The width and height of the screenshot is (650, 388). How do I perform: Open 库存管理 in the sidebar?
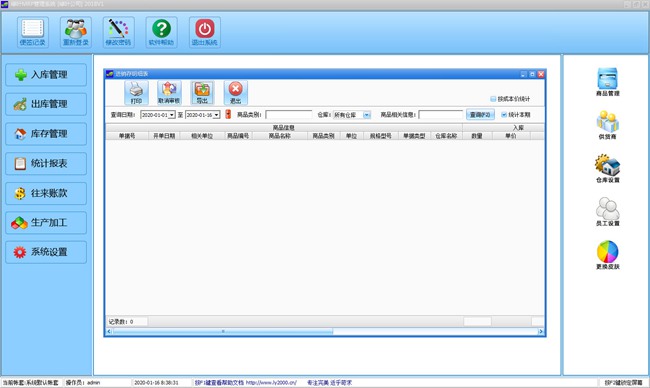[x=46, y=134]
